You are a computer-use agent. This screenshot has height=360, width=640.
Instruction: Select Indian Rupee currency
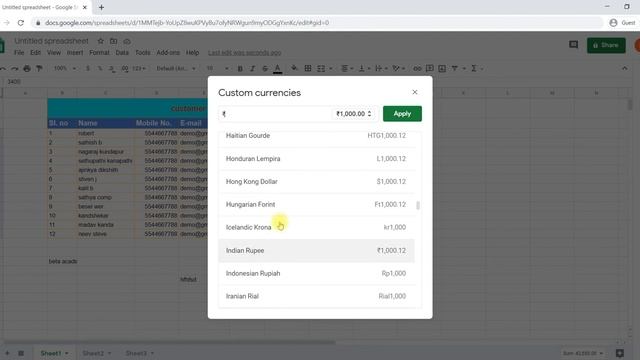[316, 251]
